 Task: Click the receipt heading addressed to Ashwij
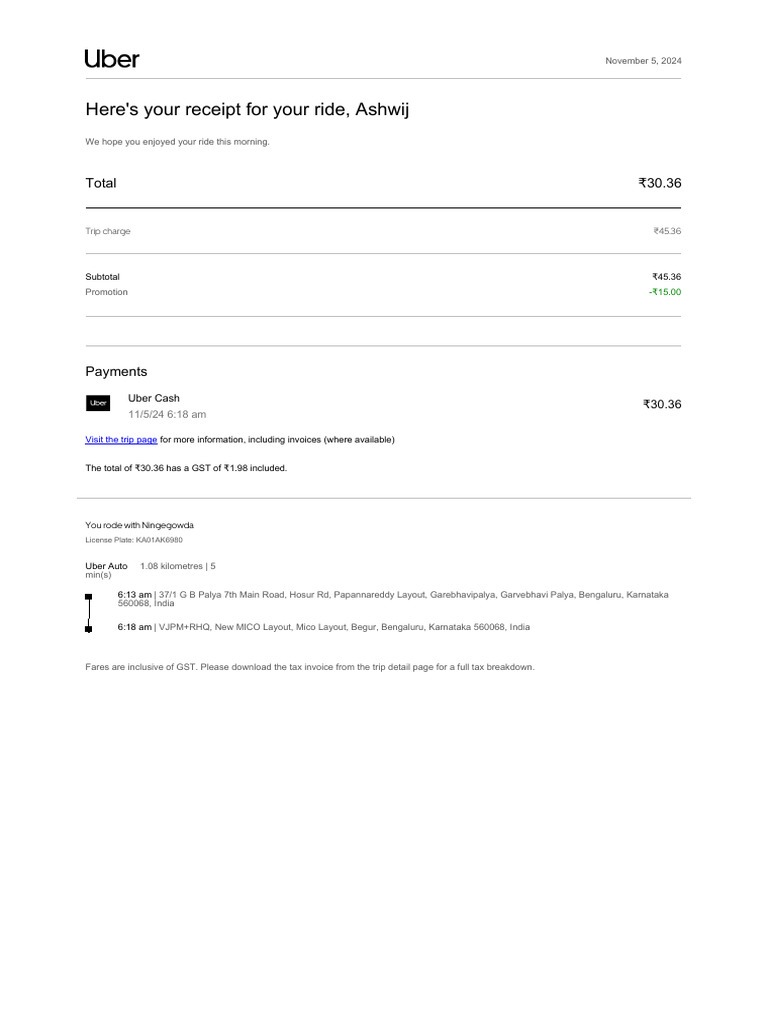[247, 110]
